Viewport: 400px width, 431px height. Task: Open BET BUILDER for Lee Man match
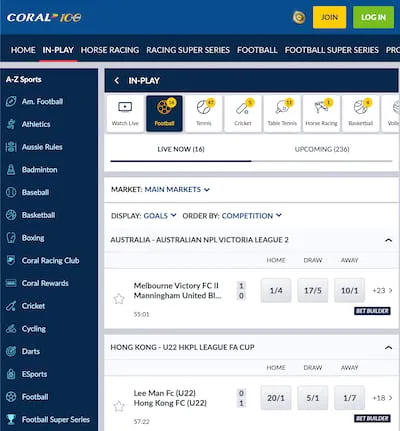pyautogui.click(x=372, y=418)
